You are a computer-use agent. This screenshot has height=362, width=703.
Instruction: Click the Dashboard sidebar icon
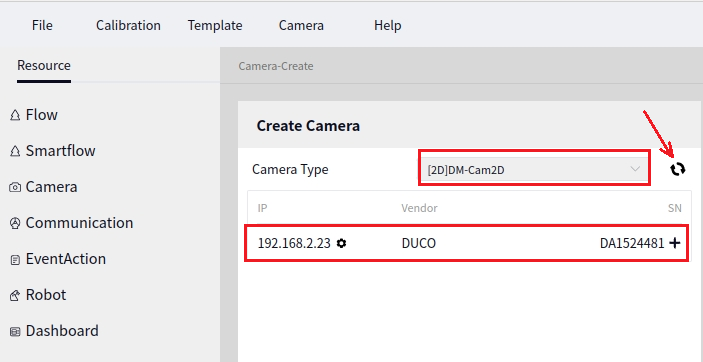(15, 331)
